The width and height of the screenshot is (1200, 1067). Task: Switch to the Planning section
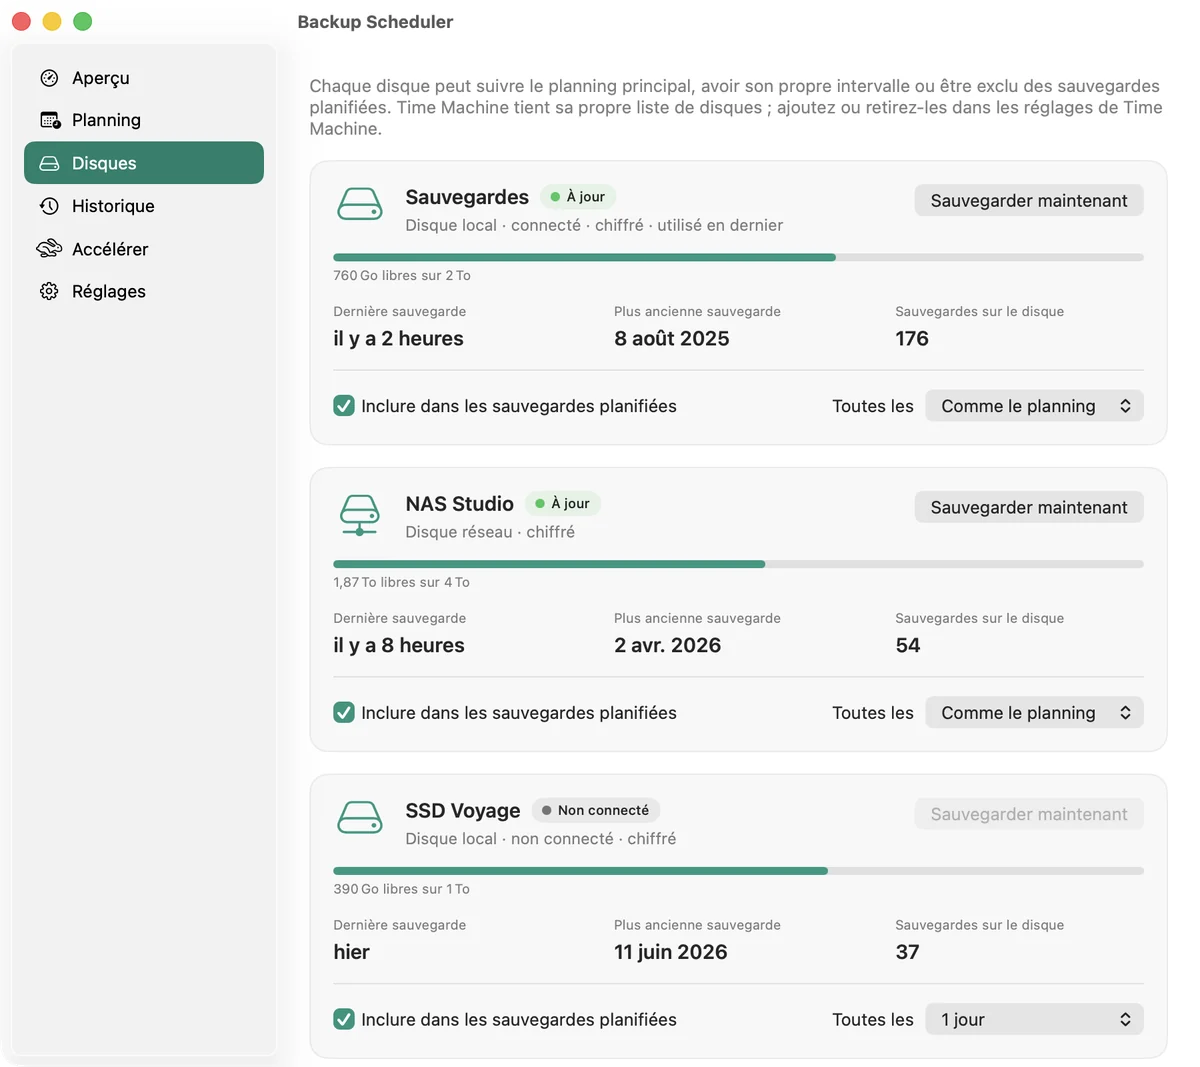tap(144, 120)
